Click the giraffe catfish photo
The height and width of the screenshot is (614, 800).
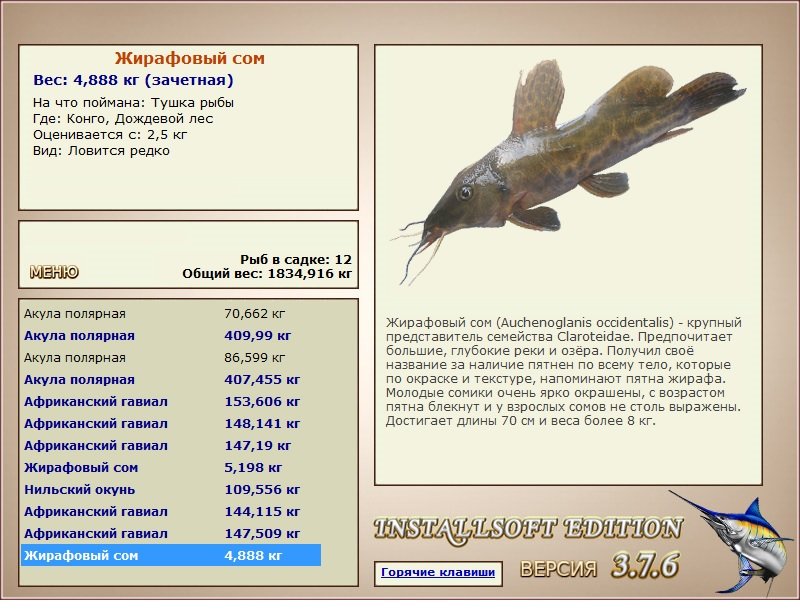click(568, 171)
